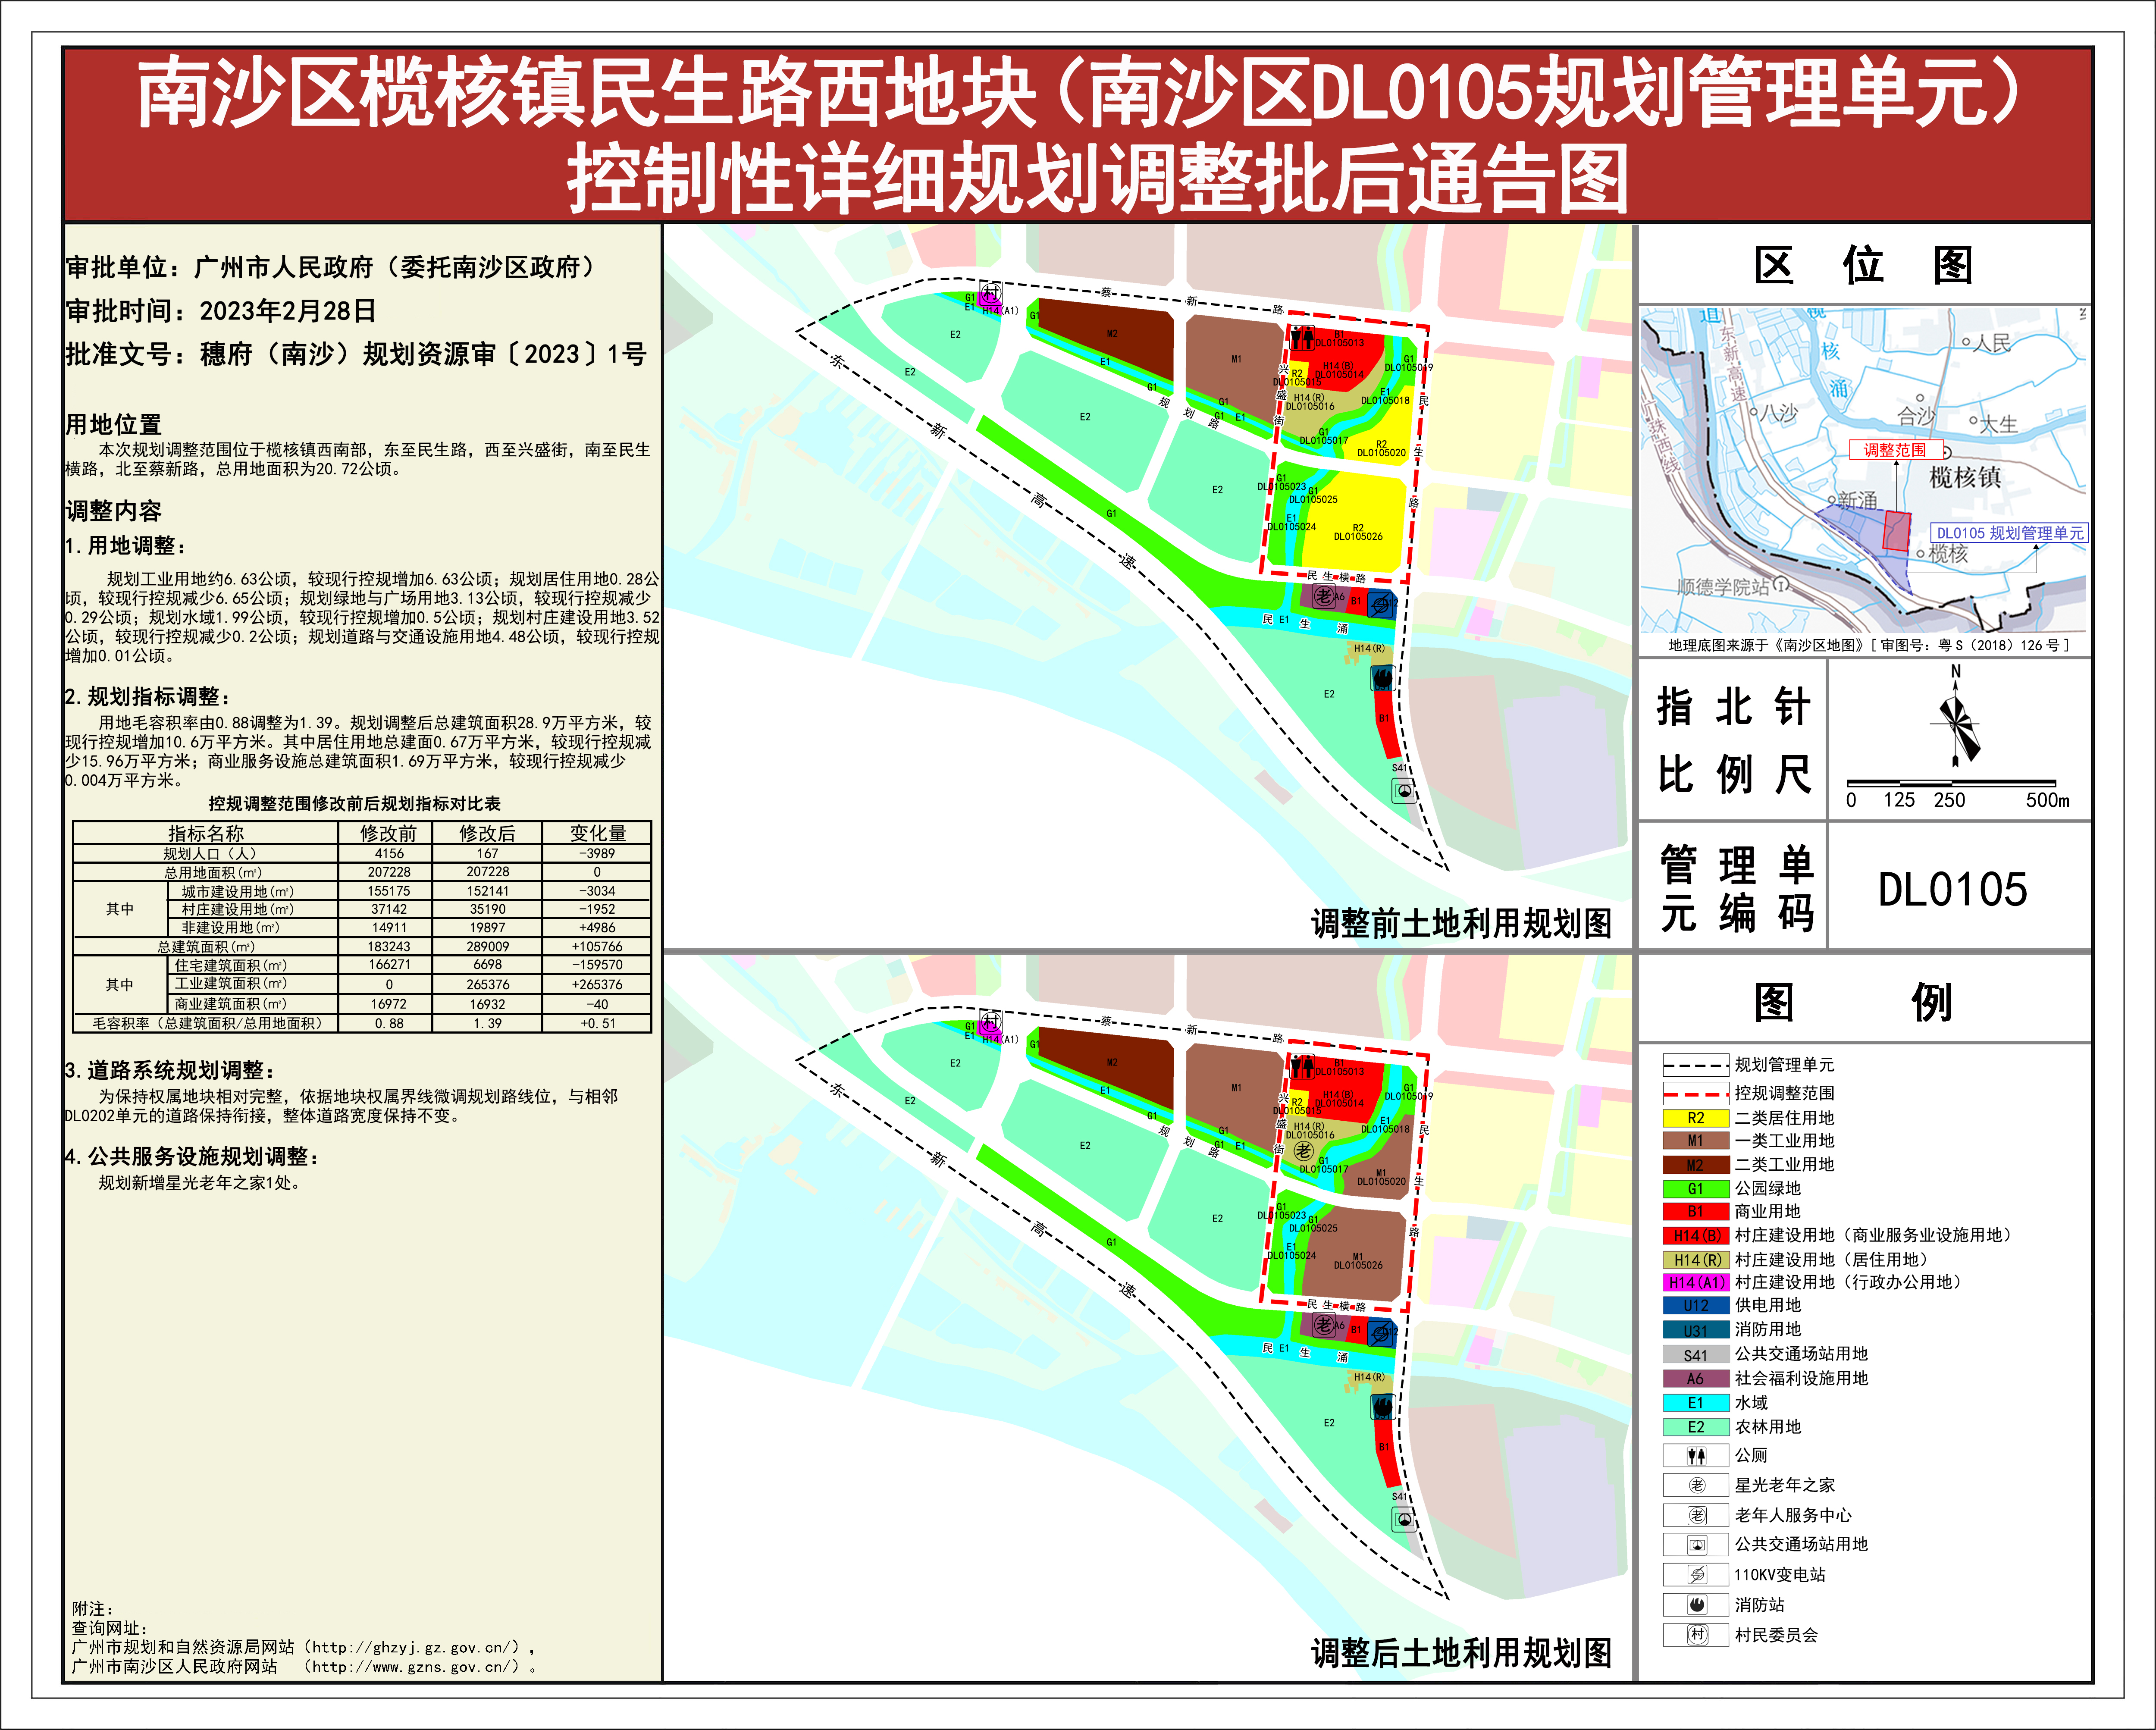Click the scale bar under the north arrow
The image size is (2156, 1730).
(1951, 783)
